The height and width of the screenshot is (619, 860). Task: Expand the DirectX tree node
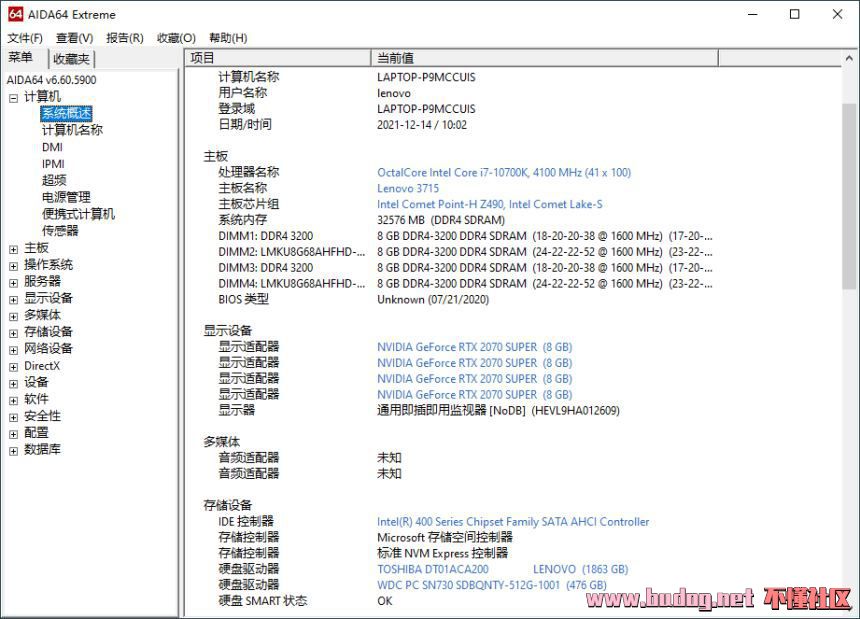click(13, 367)
